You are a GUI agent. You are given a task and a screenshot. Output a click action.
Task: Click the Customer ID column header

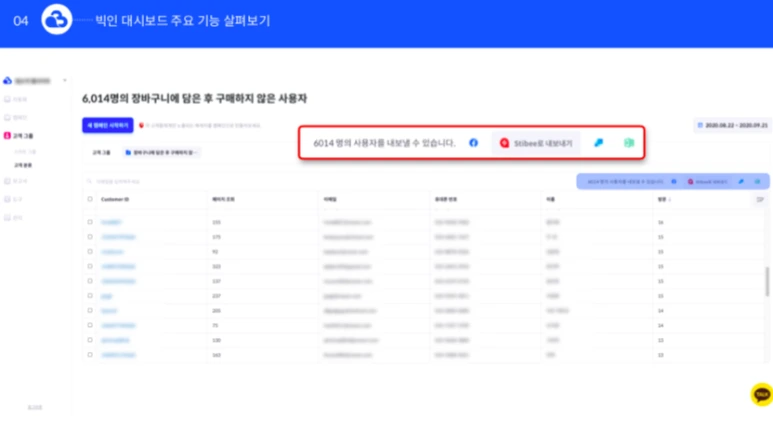pyautogui.click(x=115, y=199)
